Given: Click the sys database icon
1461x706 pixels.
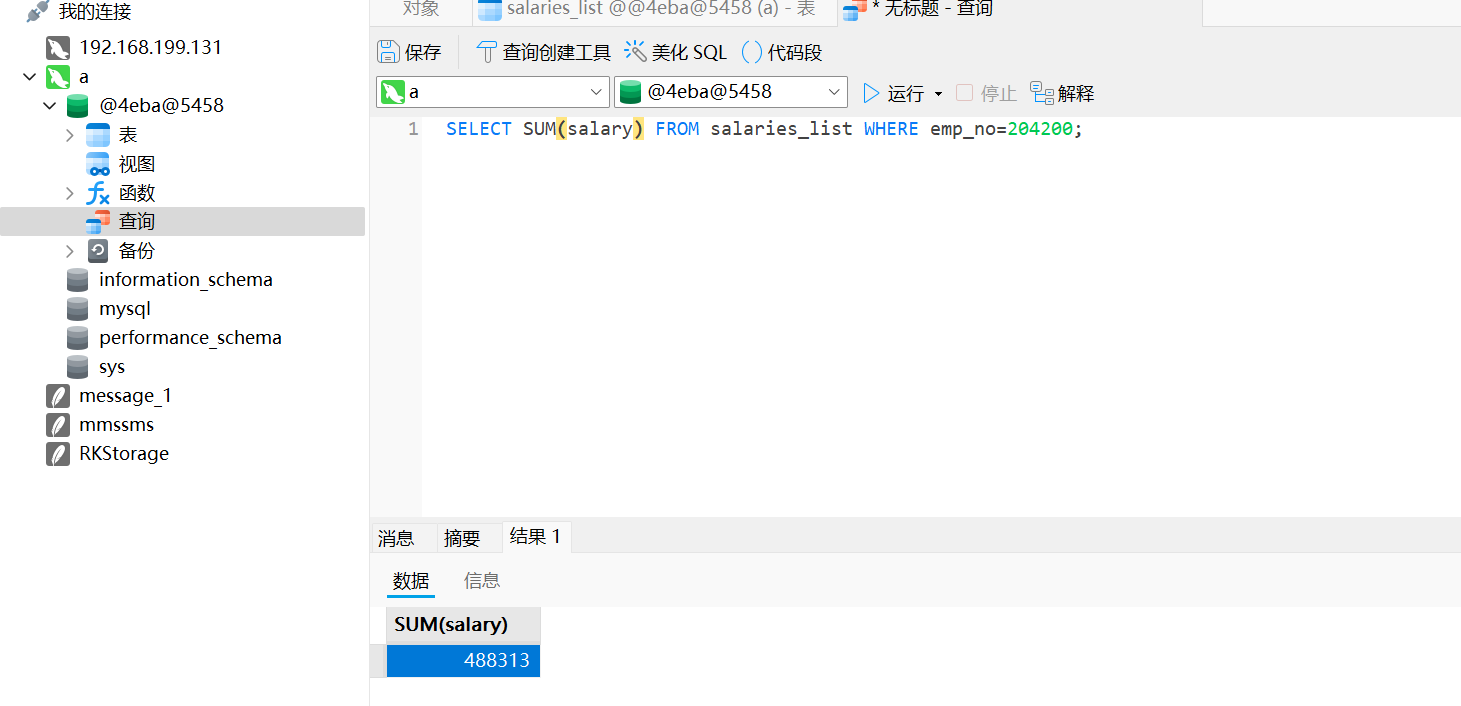Looking at the screenshot, I should pos(77,367).
